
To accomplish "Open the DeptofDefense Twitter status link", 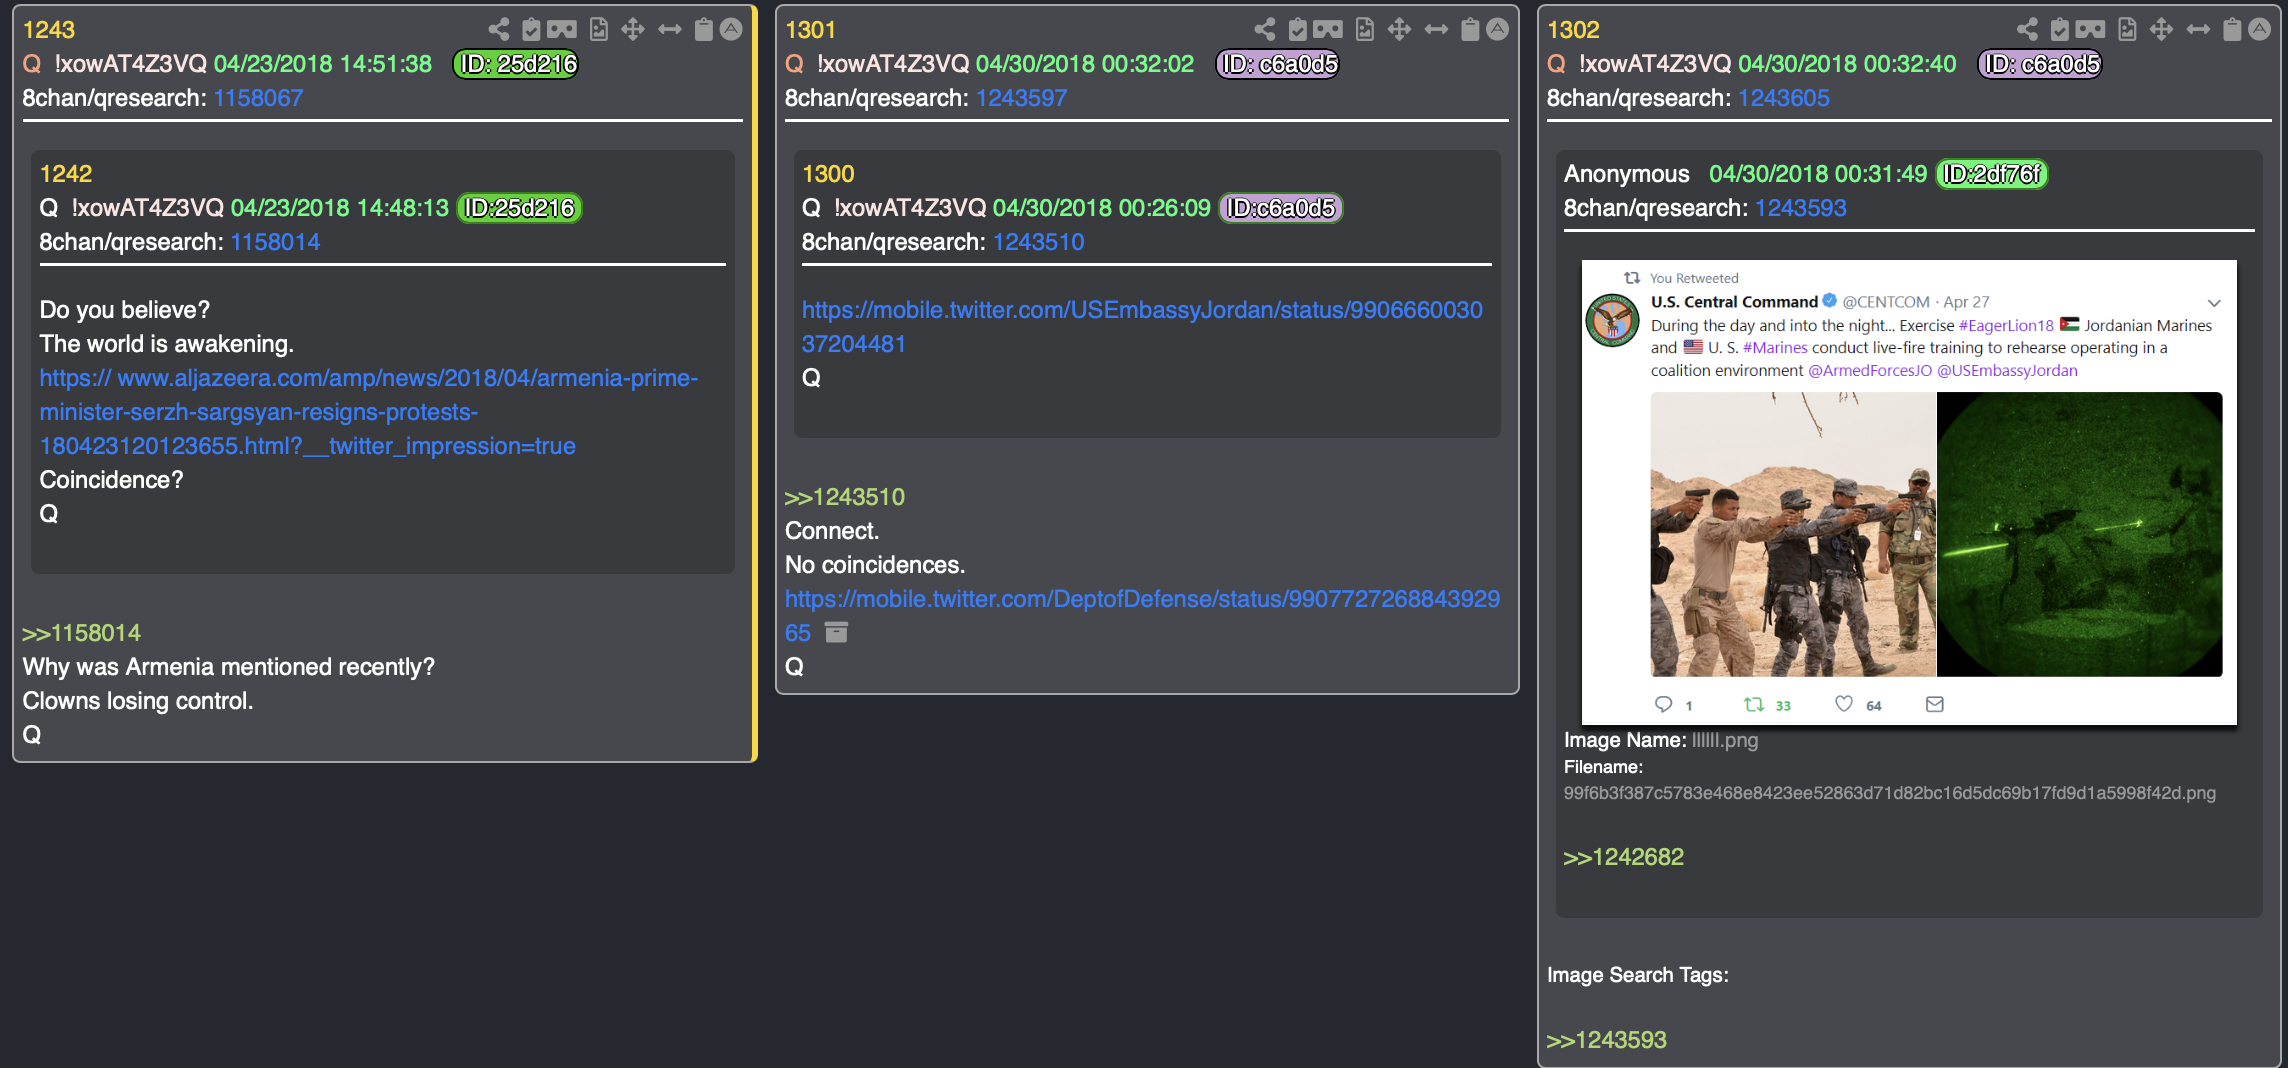I will [x=1142, y=616].
